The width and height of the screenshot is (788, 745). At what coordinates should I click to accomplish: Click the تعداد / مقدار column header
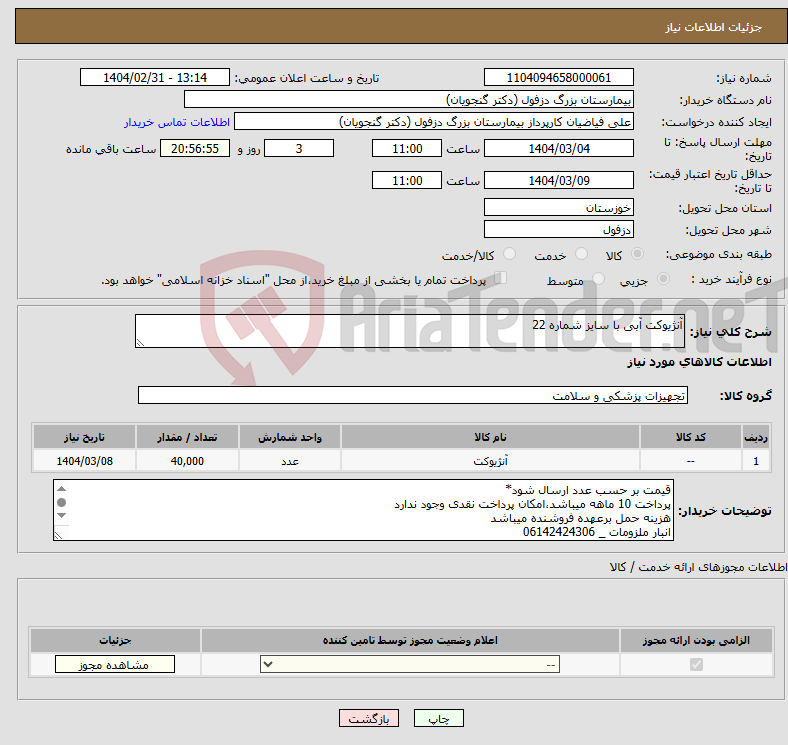pyautogui.click(x=187, y=437)
